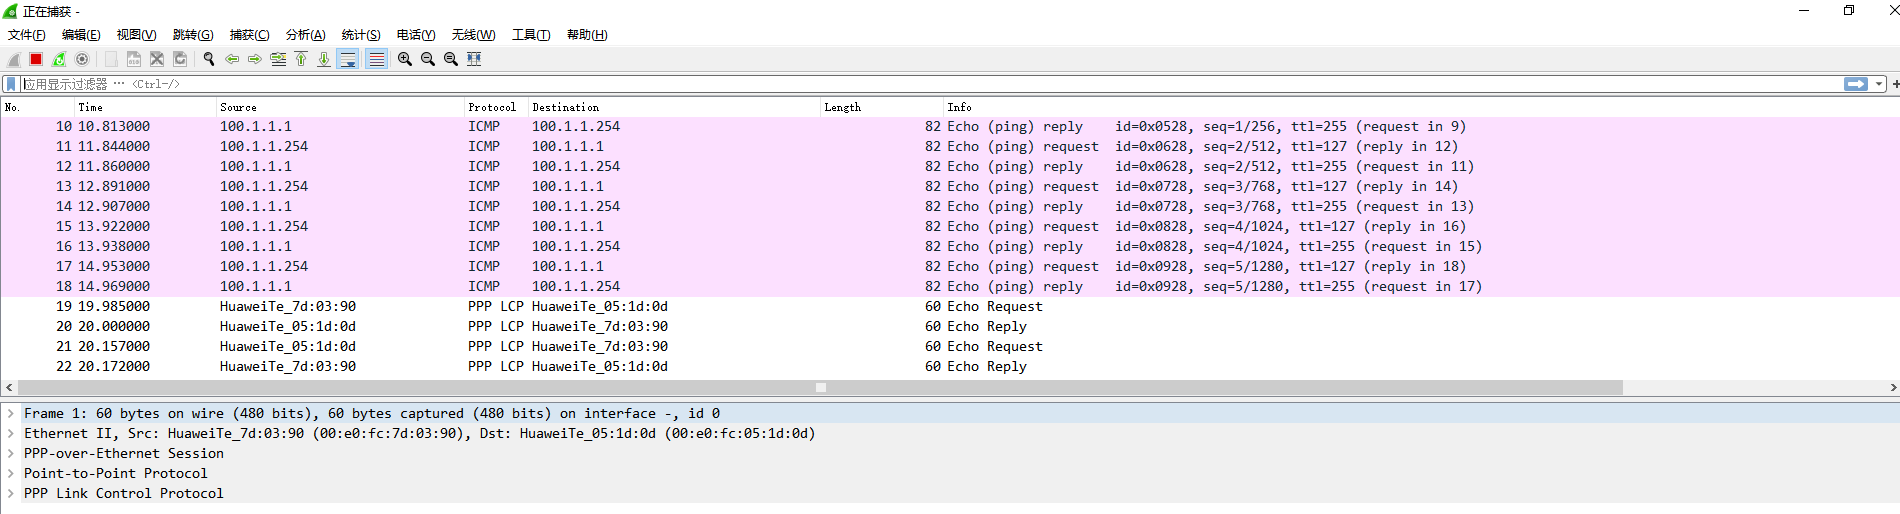The image size is (1900, 514).
Task: Click horizontal scrollbar left arrow
Action: point(9,387)
